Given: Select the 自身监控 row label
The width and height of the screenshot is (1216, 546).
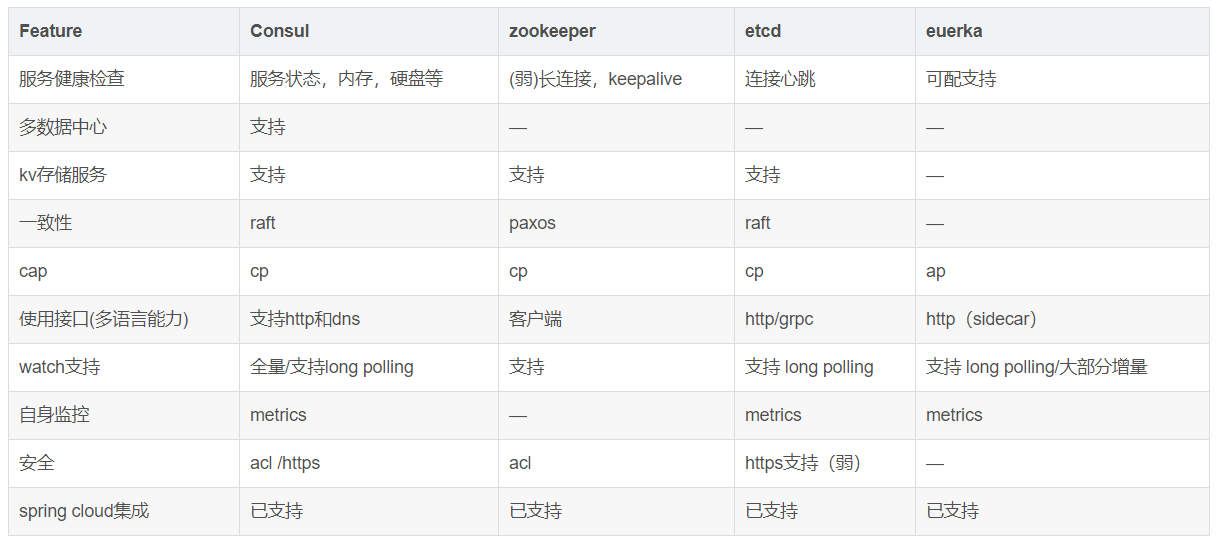Looking at the screenshot, I should (54, 415).
